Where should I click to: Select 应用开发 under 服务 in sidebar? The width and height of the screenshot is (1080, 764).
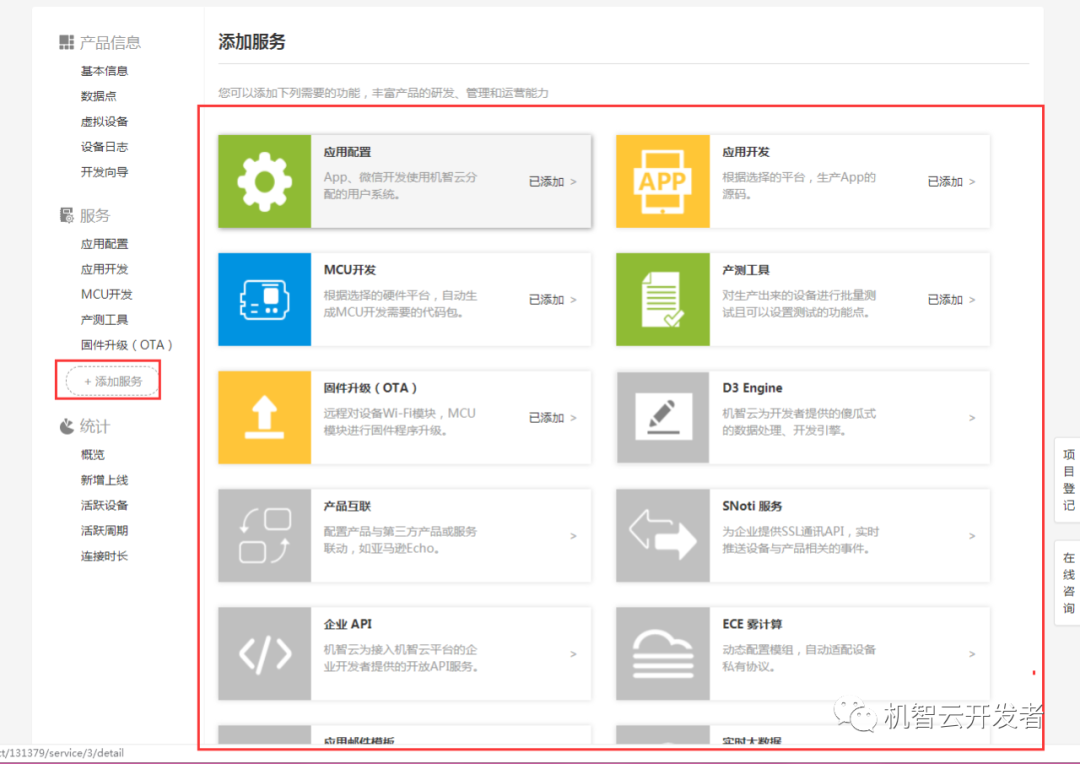tap(104, 269)
